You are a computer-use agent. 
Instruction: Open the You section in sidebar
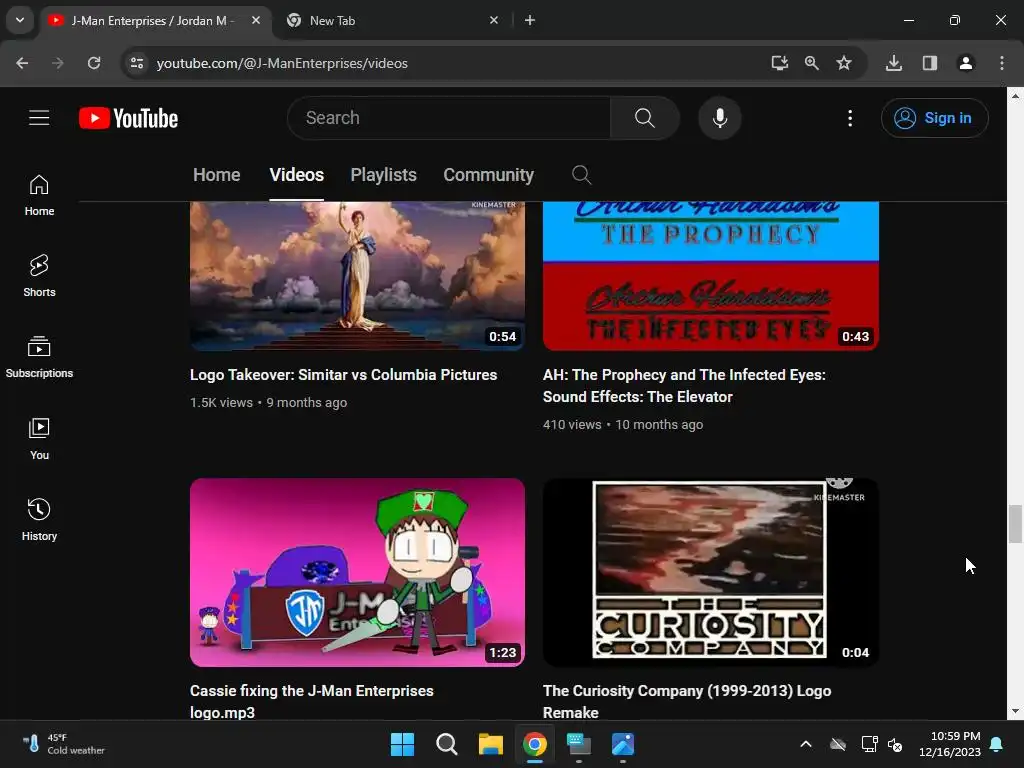point(39,438)
